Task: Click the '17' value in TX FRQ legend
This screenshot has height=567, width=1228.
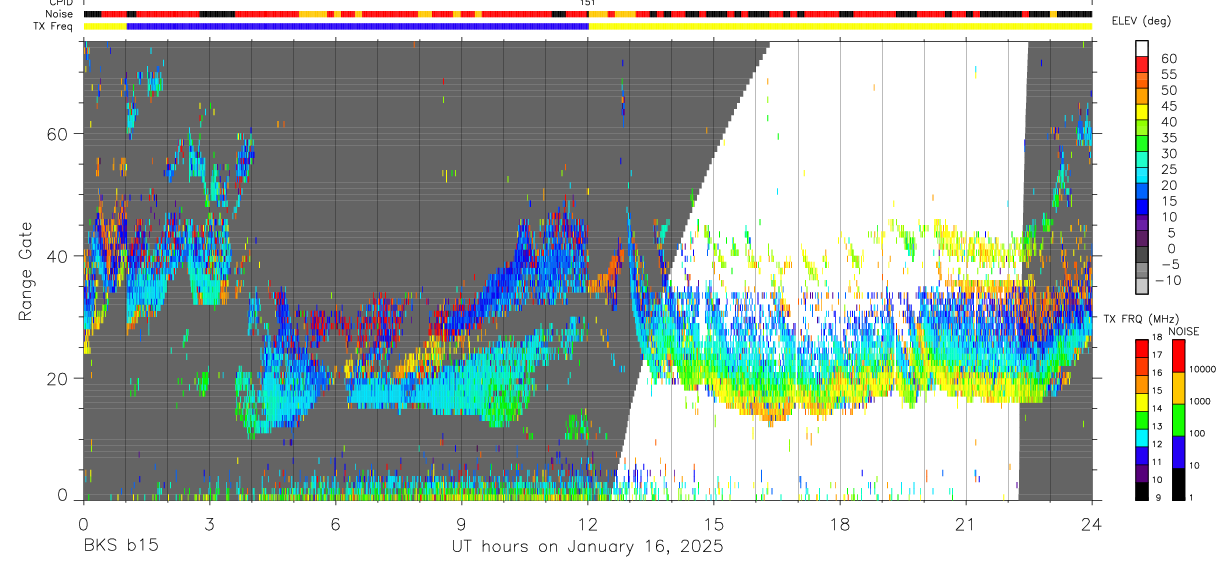Action: (x=1159, y=354)
